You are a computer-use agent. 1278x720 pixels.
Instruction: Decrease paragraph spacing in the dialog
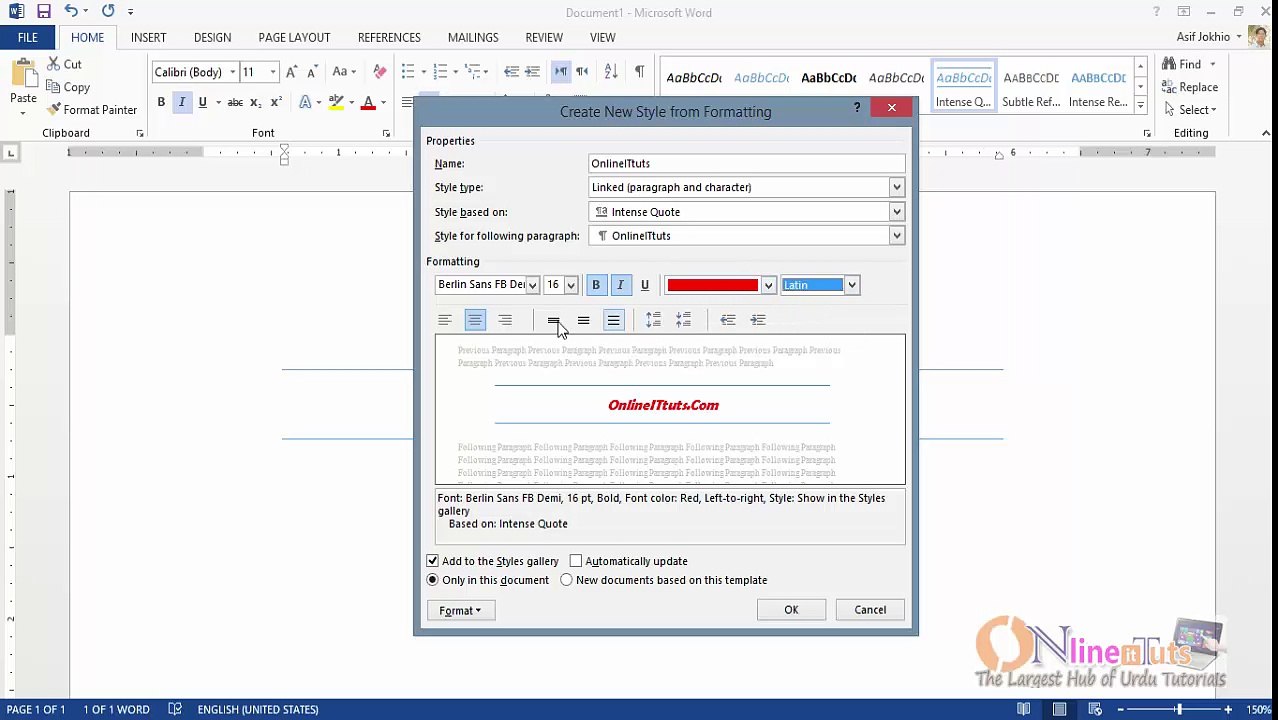coord(683,320)
